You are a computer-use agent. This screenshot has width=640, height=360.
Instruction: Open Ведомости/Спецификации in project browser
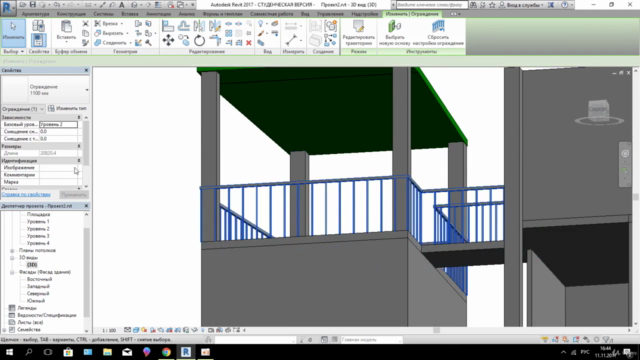tap(47, 316)
